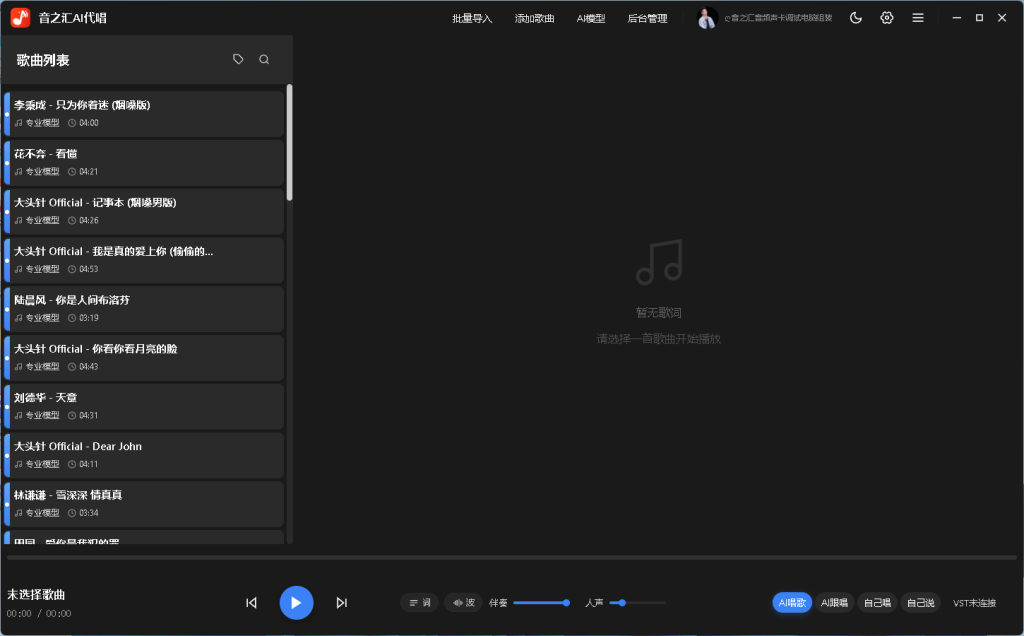The height and width of the screenshot is (636, 1024).
Task: Toggle the 词 lyrics display button
Action: pyautogui.click(x=419, y=602)
